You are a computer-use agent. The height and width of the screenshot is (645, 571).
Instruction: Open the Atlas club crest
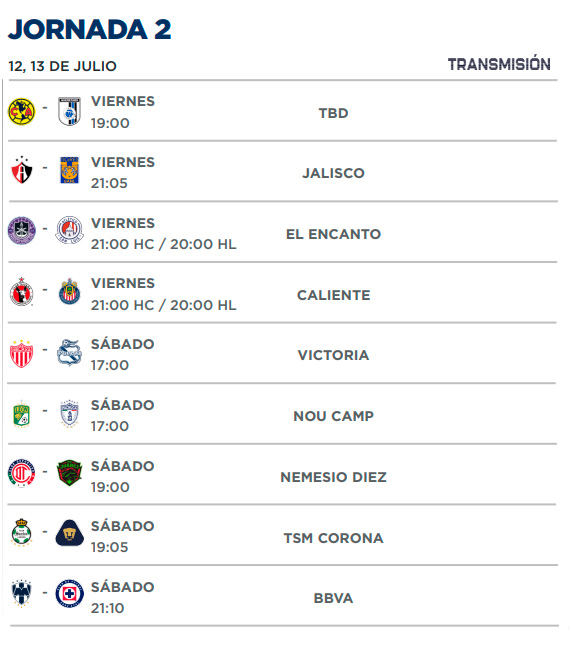tap(21, 169)
